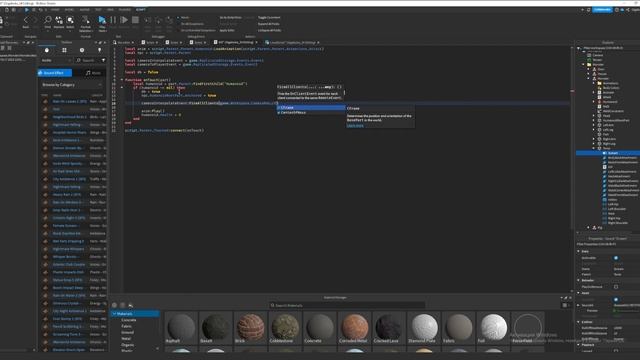Collapse the Emitter section in Properties
The image size is (640, 360).
[x=579, y=322]
